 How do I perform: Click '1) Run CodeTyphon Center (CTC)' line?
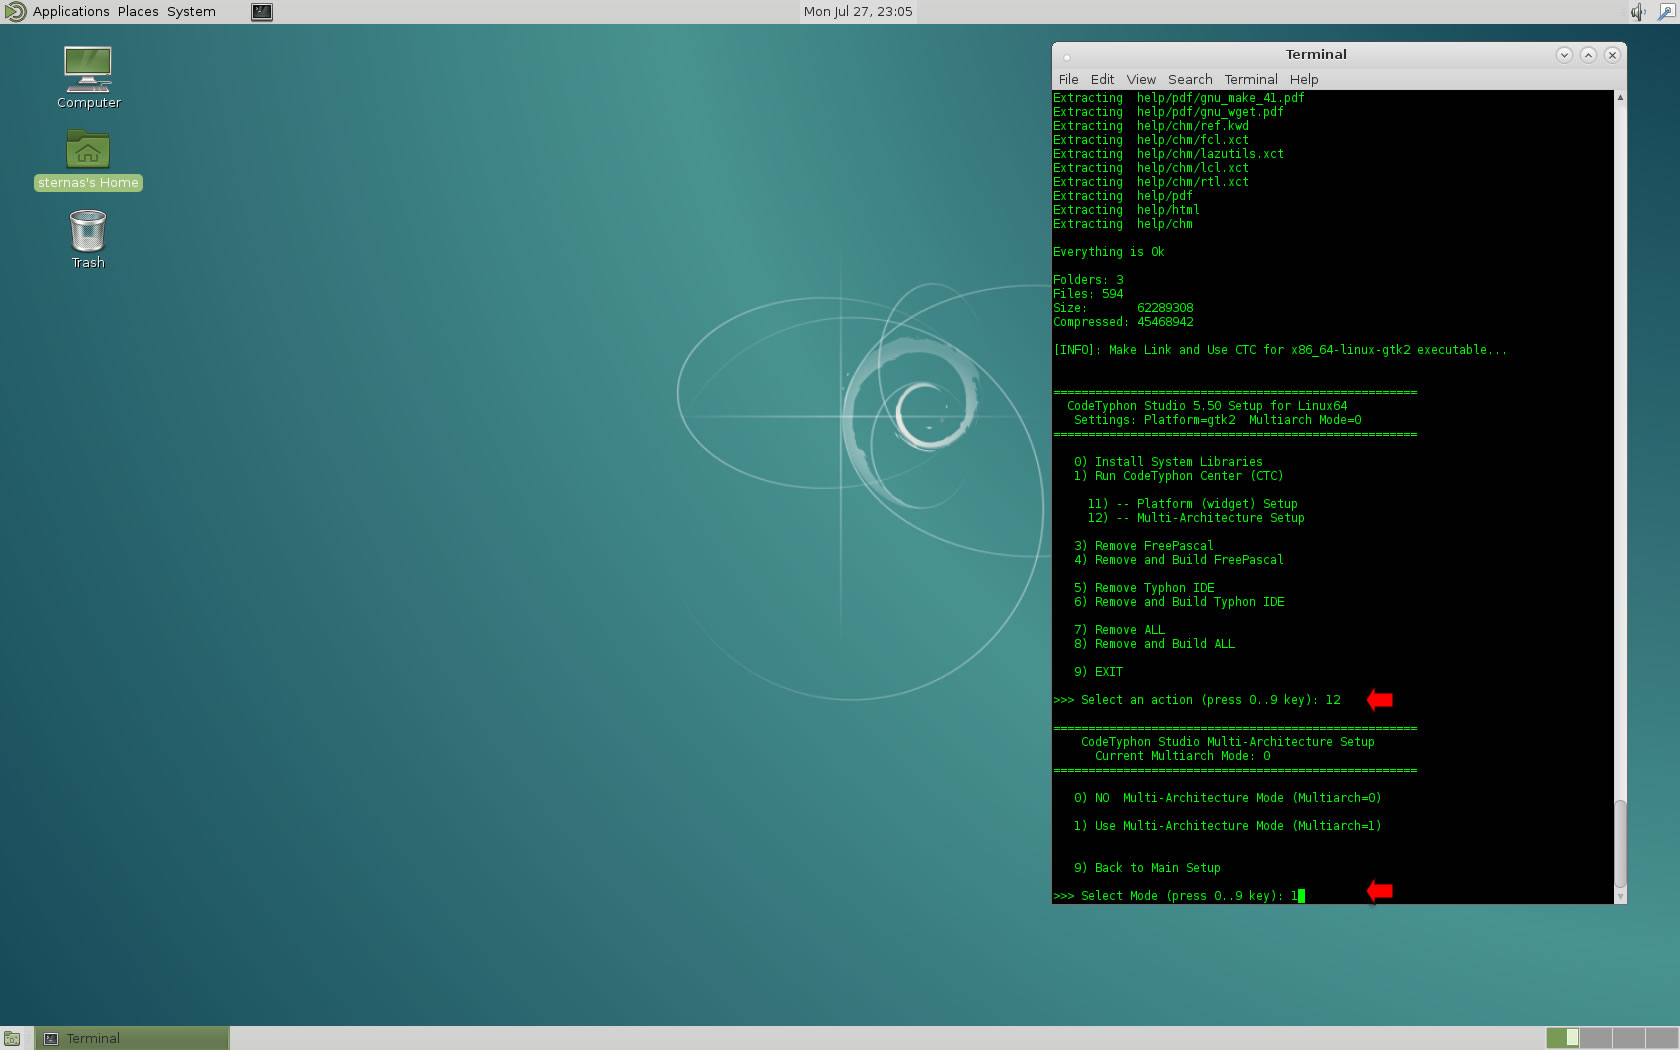pos(1178,476)
